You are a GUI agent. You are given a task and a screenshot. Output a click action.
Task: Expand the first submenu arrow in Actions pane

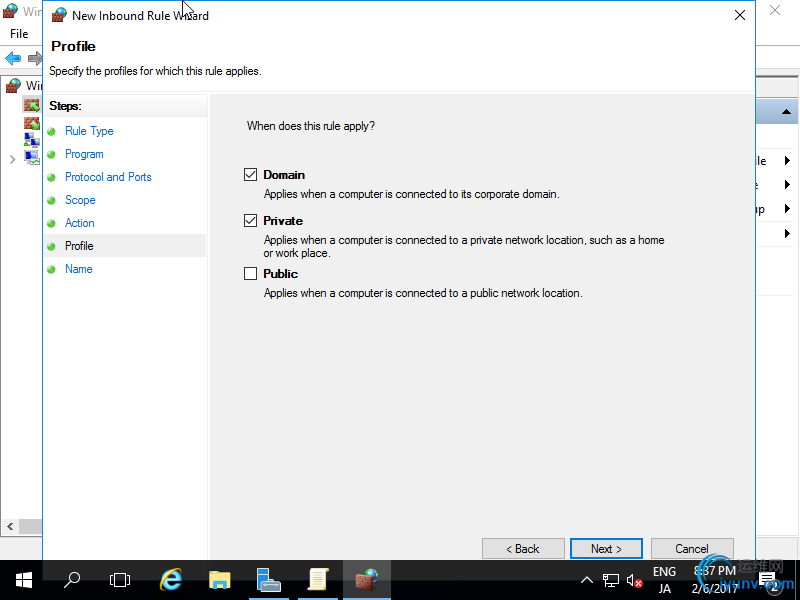[787, 161]
